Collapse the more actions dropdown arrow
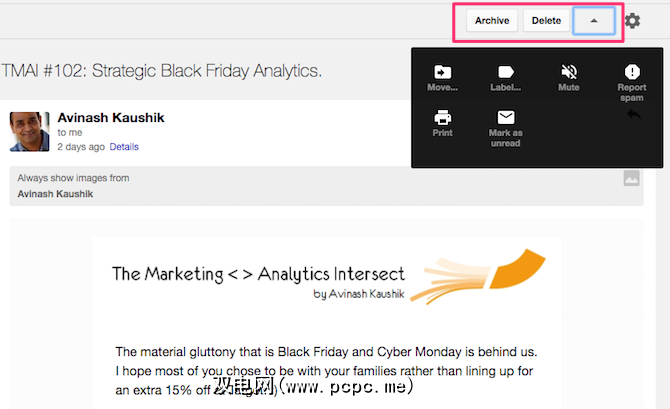 click(x=594, y=20)
